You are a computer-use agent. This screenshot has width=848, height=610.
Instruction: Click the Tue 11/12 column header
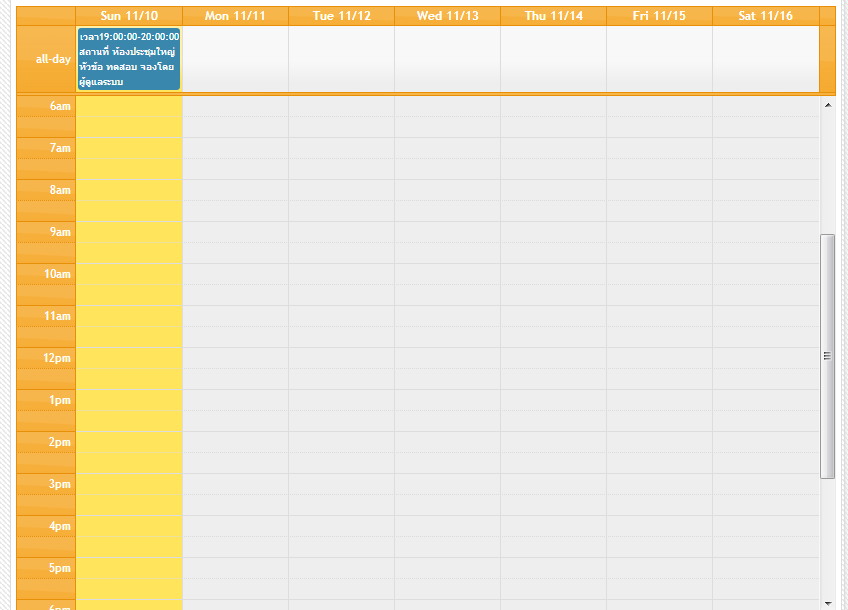pyautogui.click(x=341, y=16)
